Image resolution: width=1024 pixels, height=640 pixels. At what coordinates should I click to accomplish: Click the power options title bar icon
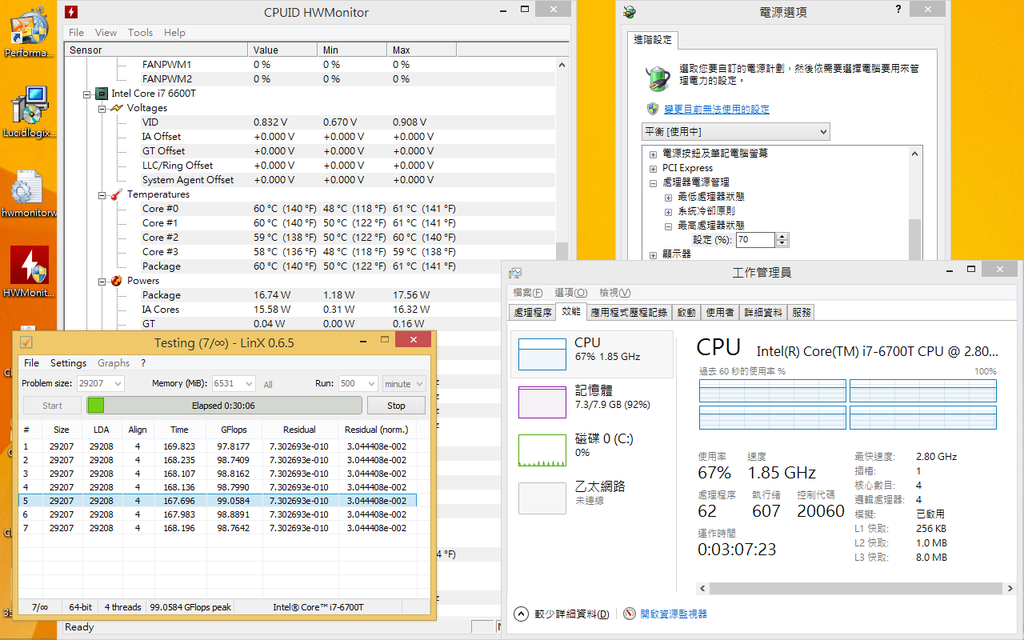click(630, 12)
